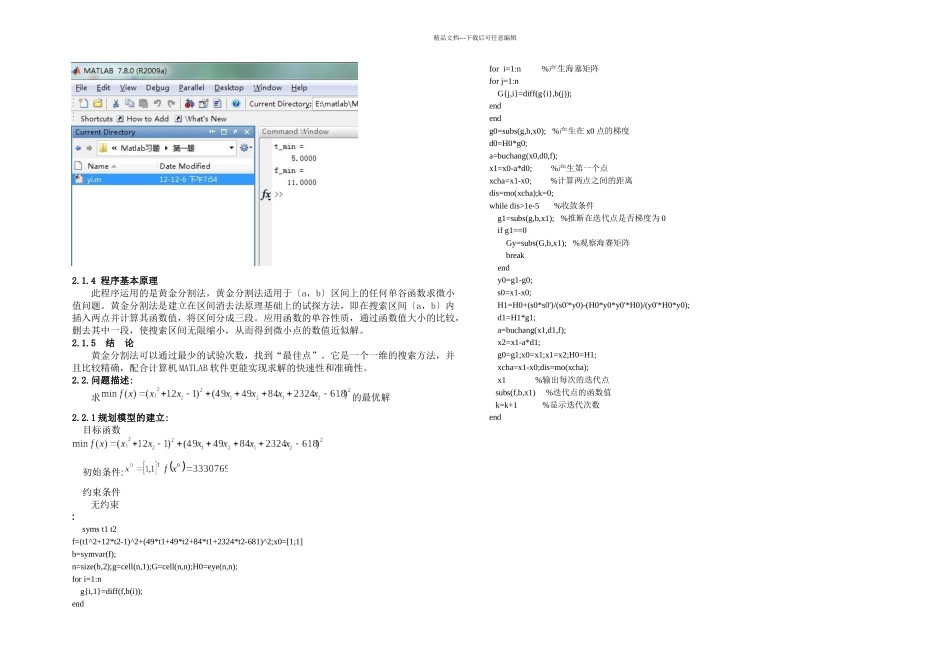Open Help via blue question mark icon

pos(236,104)
